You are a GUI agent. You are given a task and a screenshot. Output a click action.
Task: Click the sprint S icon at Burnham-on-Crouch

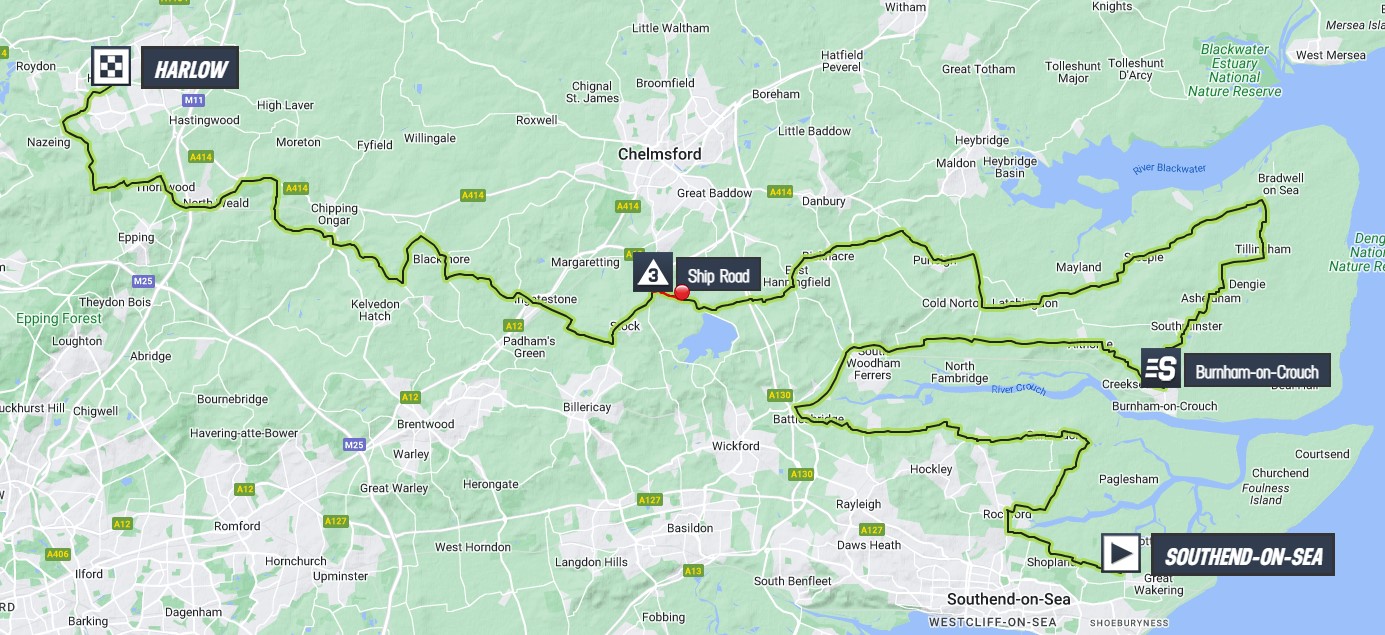[x=1160, y=368]
